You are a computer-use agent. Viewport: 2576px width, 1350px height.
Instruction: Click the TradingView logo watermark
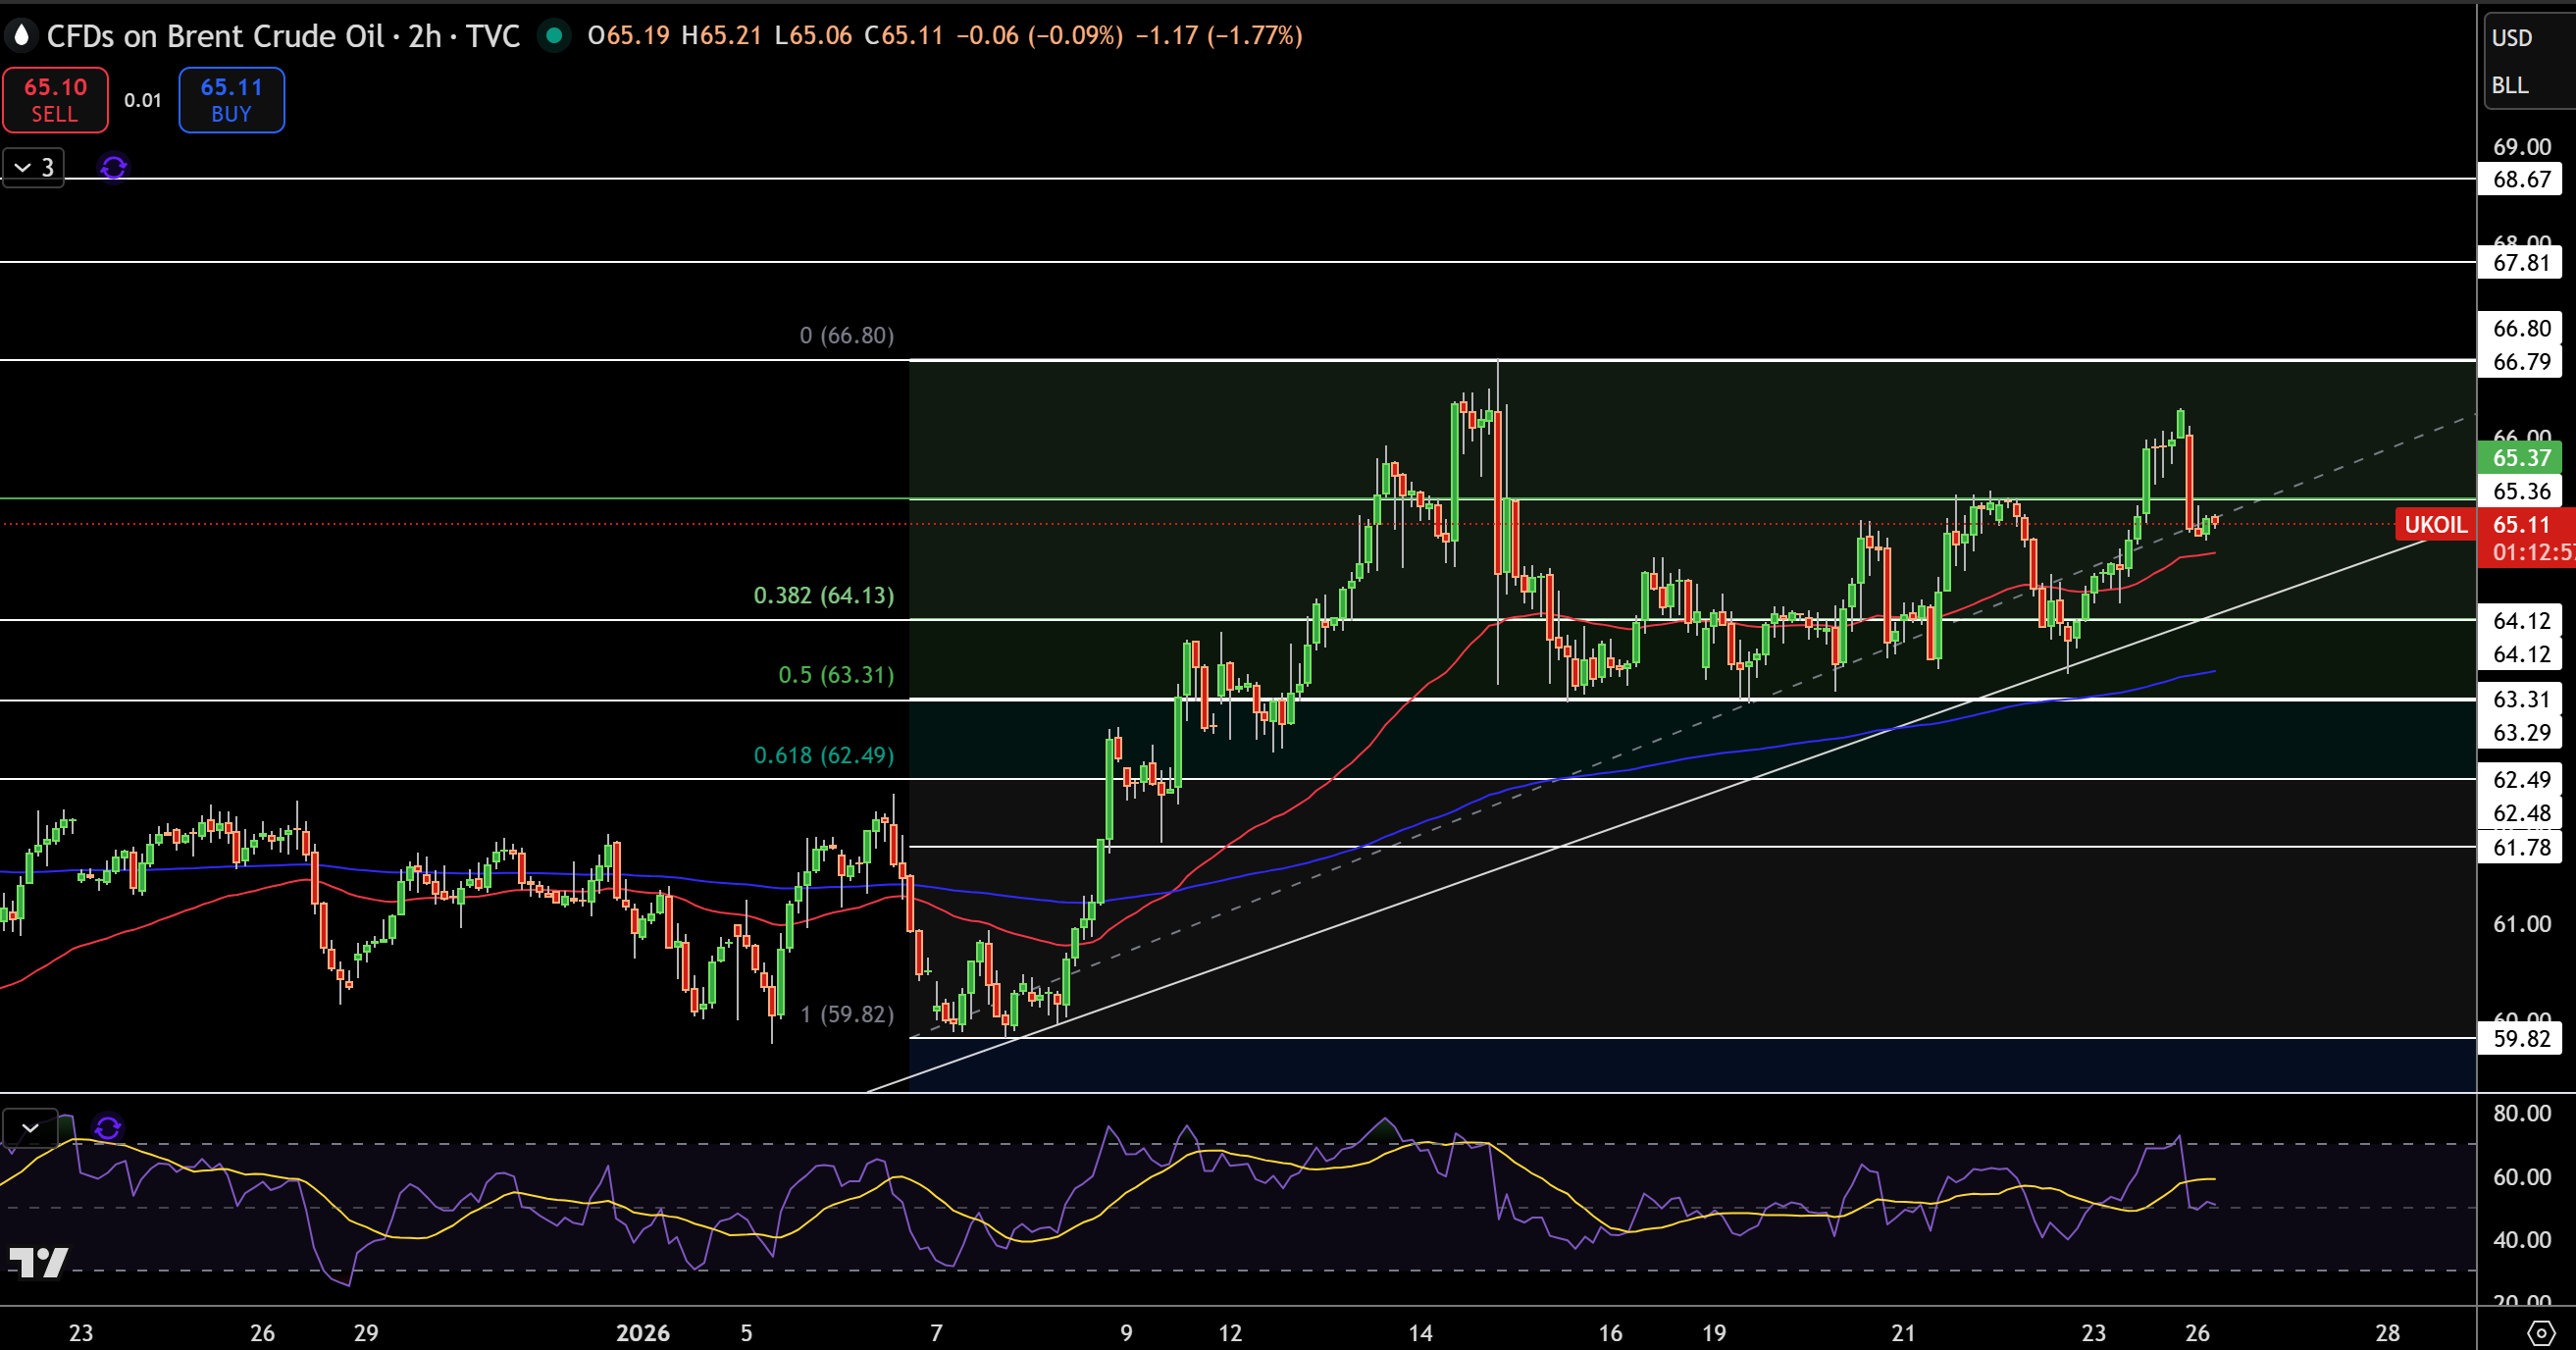(x=38, y=1262)
